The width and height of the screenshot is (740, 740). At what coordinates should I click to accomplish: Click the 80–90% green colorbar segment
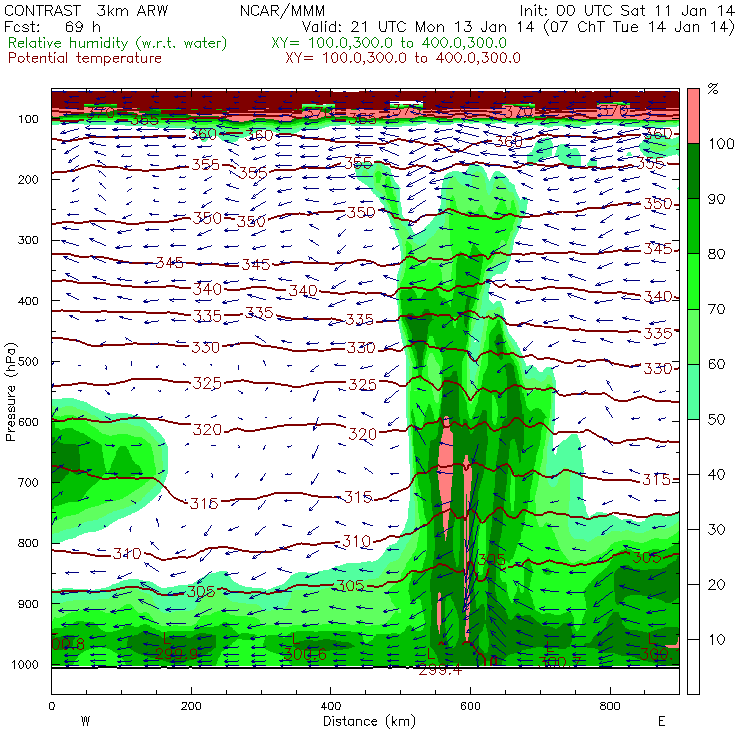click(x=693, y=226)
